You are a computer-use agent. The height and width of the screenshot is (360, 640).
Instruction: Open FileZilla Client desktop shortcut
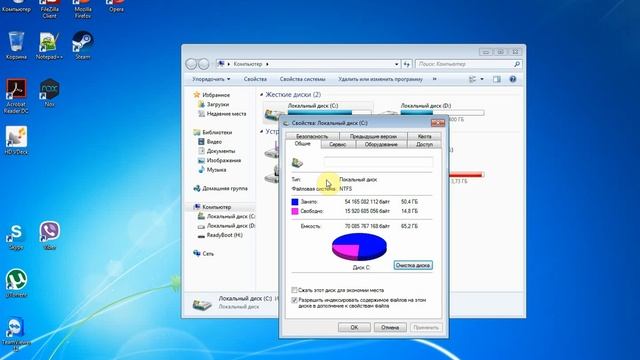[49, 9]
